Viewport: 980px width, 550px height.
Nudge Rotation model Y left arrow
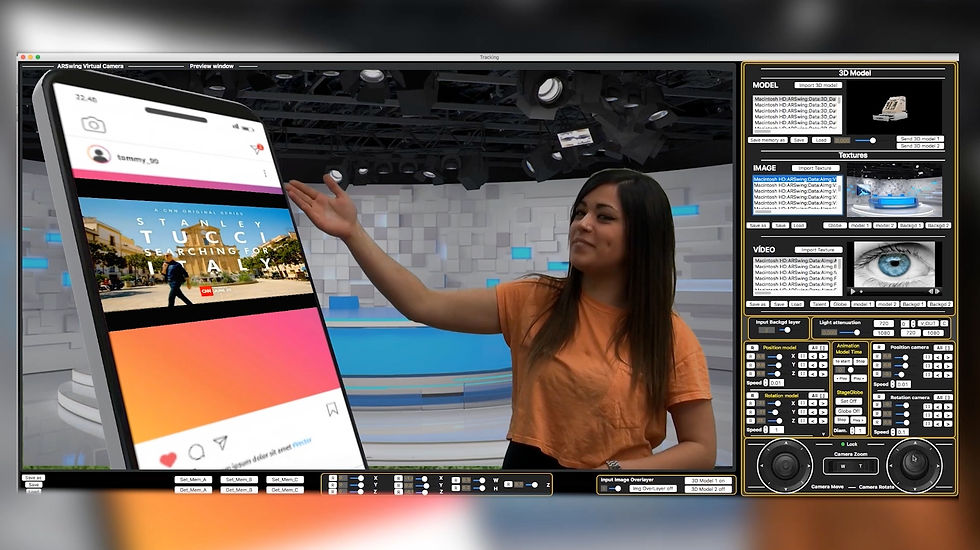(x=813, y=412)
